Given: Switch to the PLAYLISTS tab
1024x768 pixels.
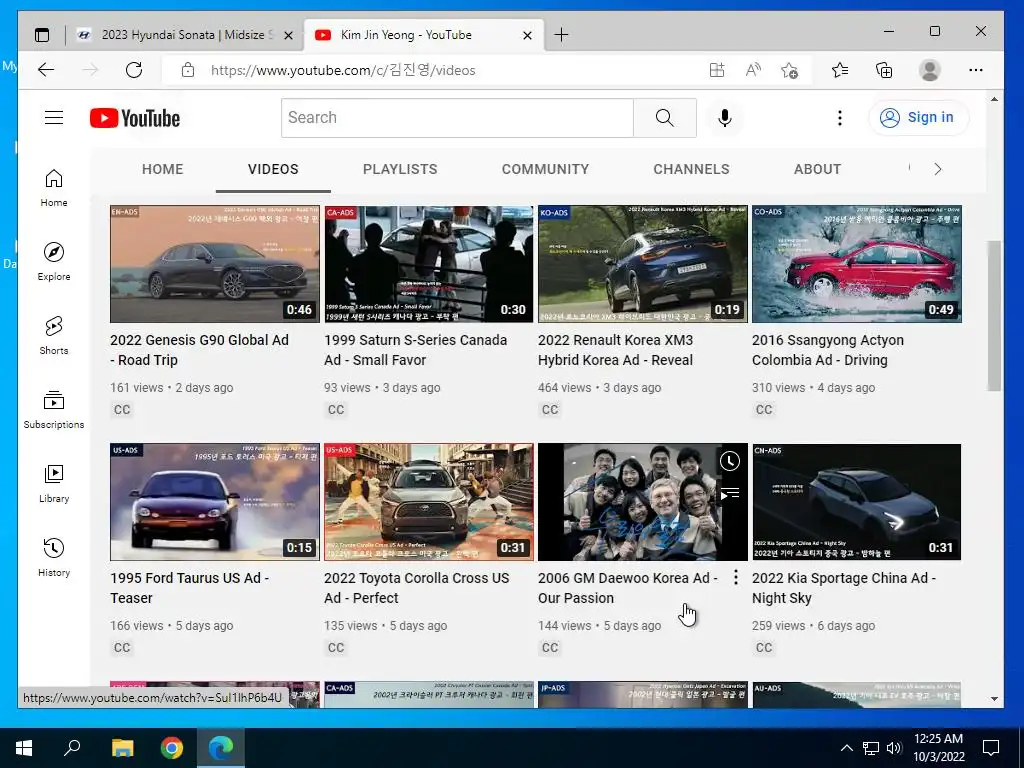Looking at the screenshot, I should coord(400,169).
